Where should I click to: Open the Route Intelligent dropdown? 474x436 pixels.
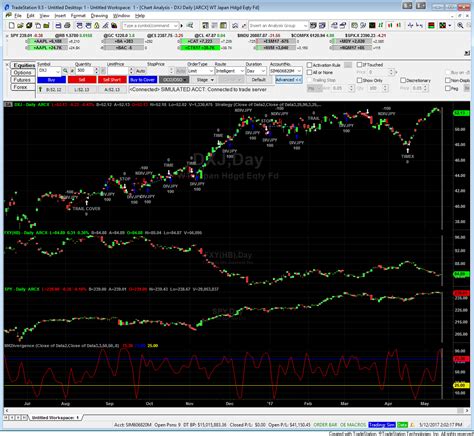click(242, 71)
